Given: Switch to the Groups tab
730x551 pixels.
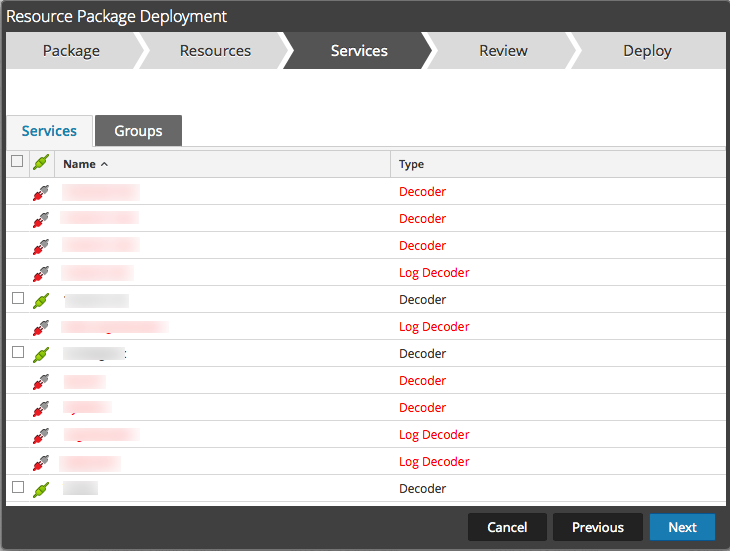Looking at the screenshot, I should point(138,131).
